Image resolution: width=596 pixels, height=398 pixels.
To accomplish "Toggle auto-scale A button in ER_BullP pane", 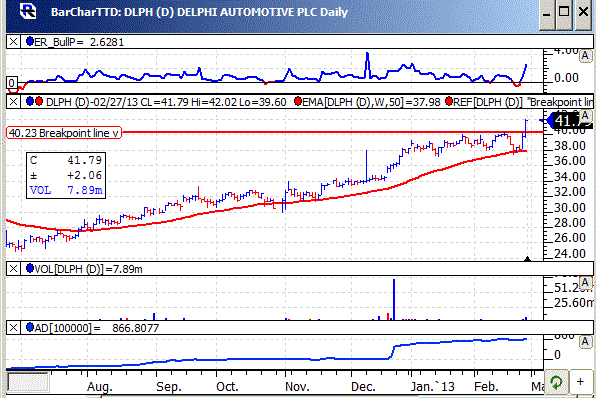I will click(x=585, y=55).
